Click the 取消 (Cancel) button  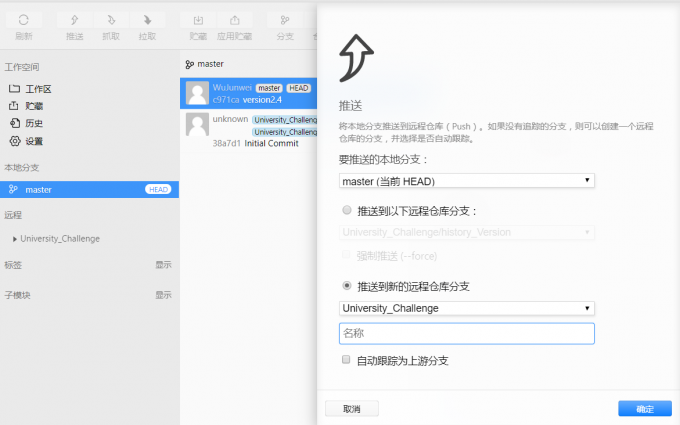pyautogui.click(x=351, y=408)
